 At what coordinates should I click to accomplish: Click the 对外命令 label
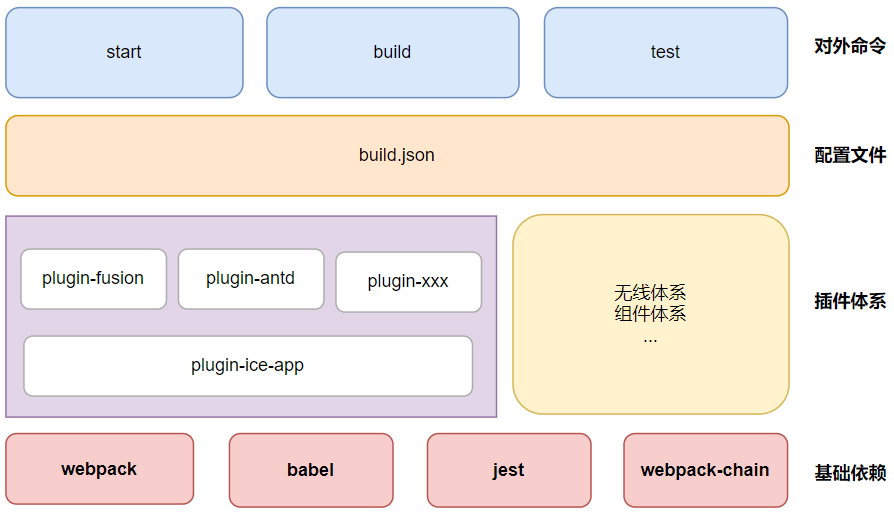[850, 46]
